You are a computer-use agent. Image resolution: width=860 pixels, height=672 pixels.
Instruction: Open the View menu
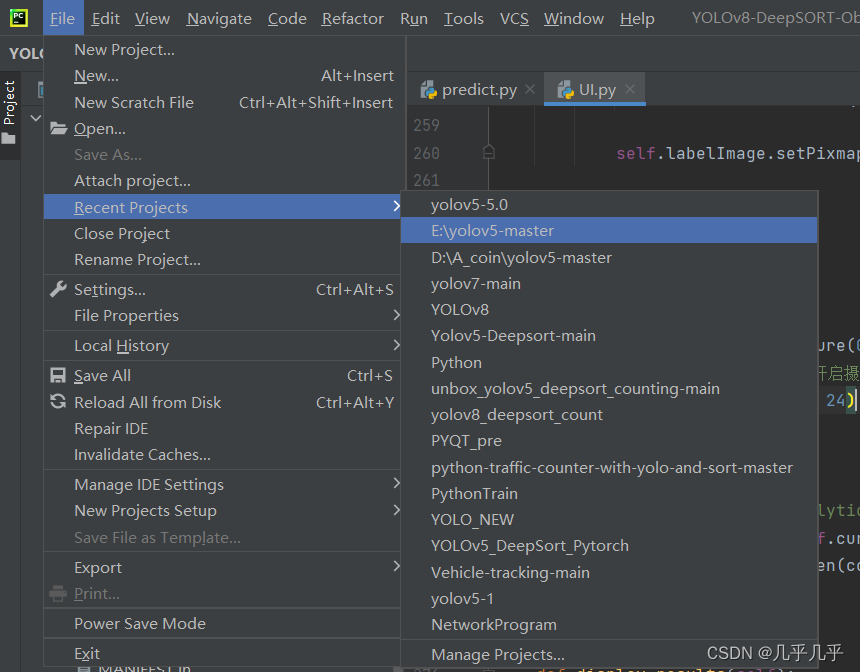pyautogui.click(x=152, y=19)
